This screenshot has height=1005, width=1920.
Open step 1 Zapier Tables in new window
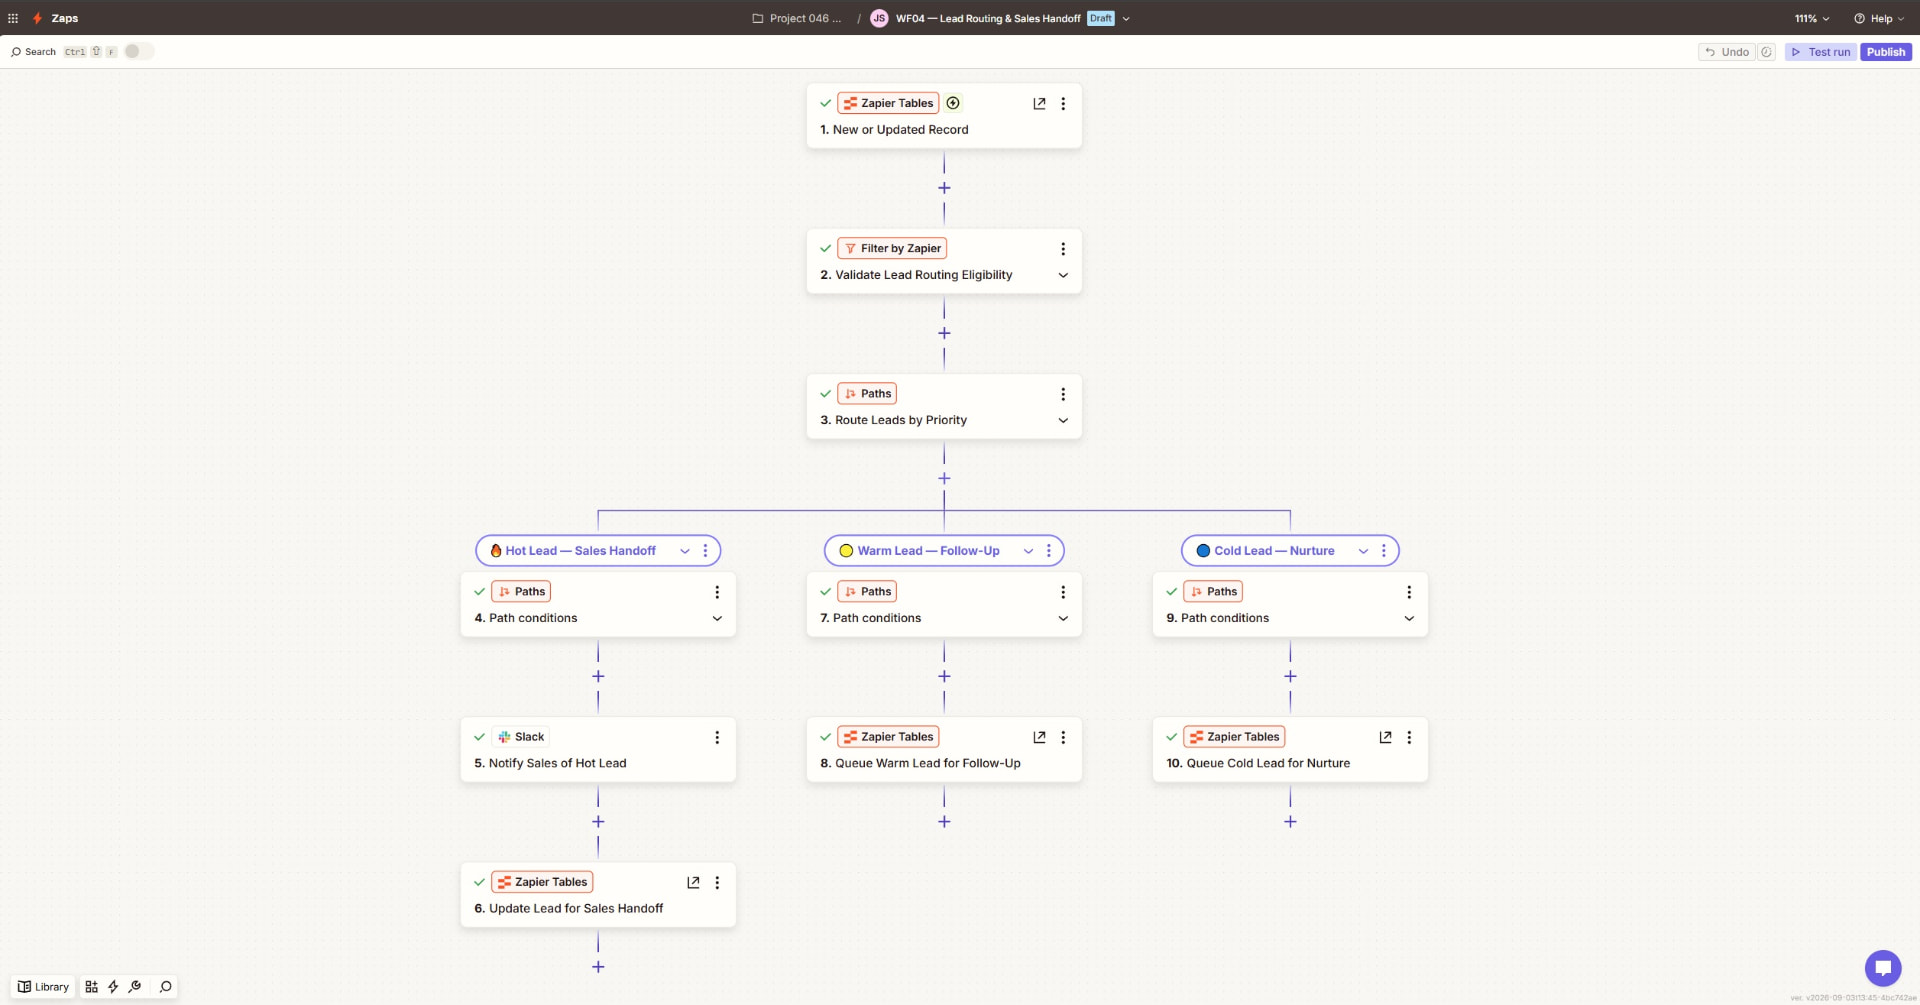click(x=1039, y=103)
